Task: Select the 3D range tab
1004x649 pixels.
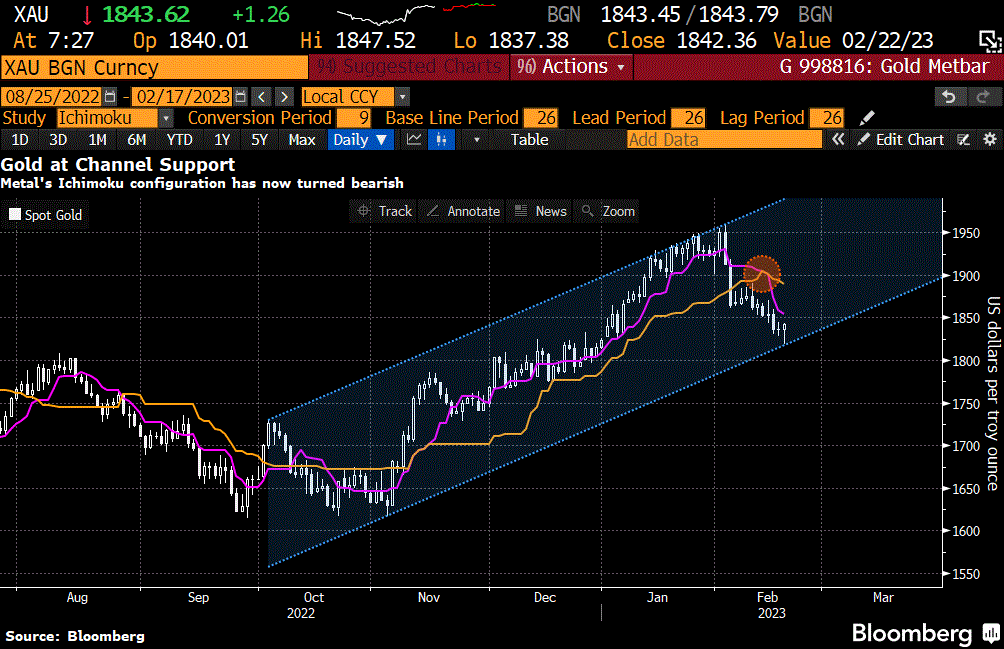Action: coord(58,140)
